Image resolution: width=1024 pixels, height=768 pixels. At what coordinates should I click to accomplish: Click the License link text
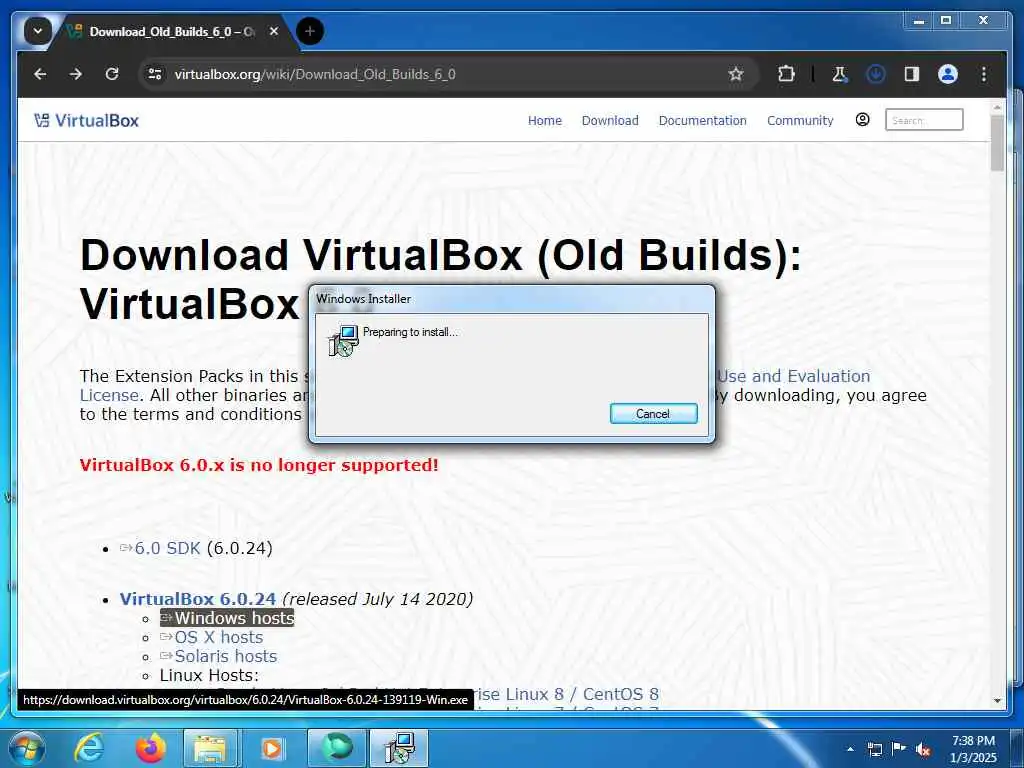point(109,395)
